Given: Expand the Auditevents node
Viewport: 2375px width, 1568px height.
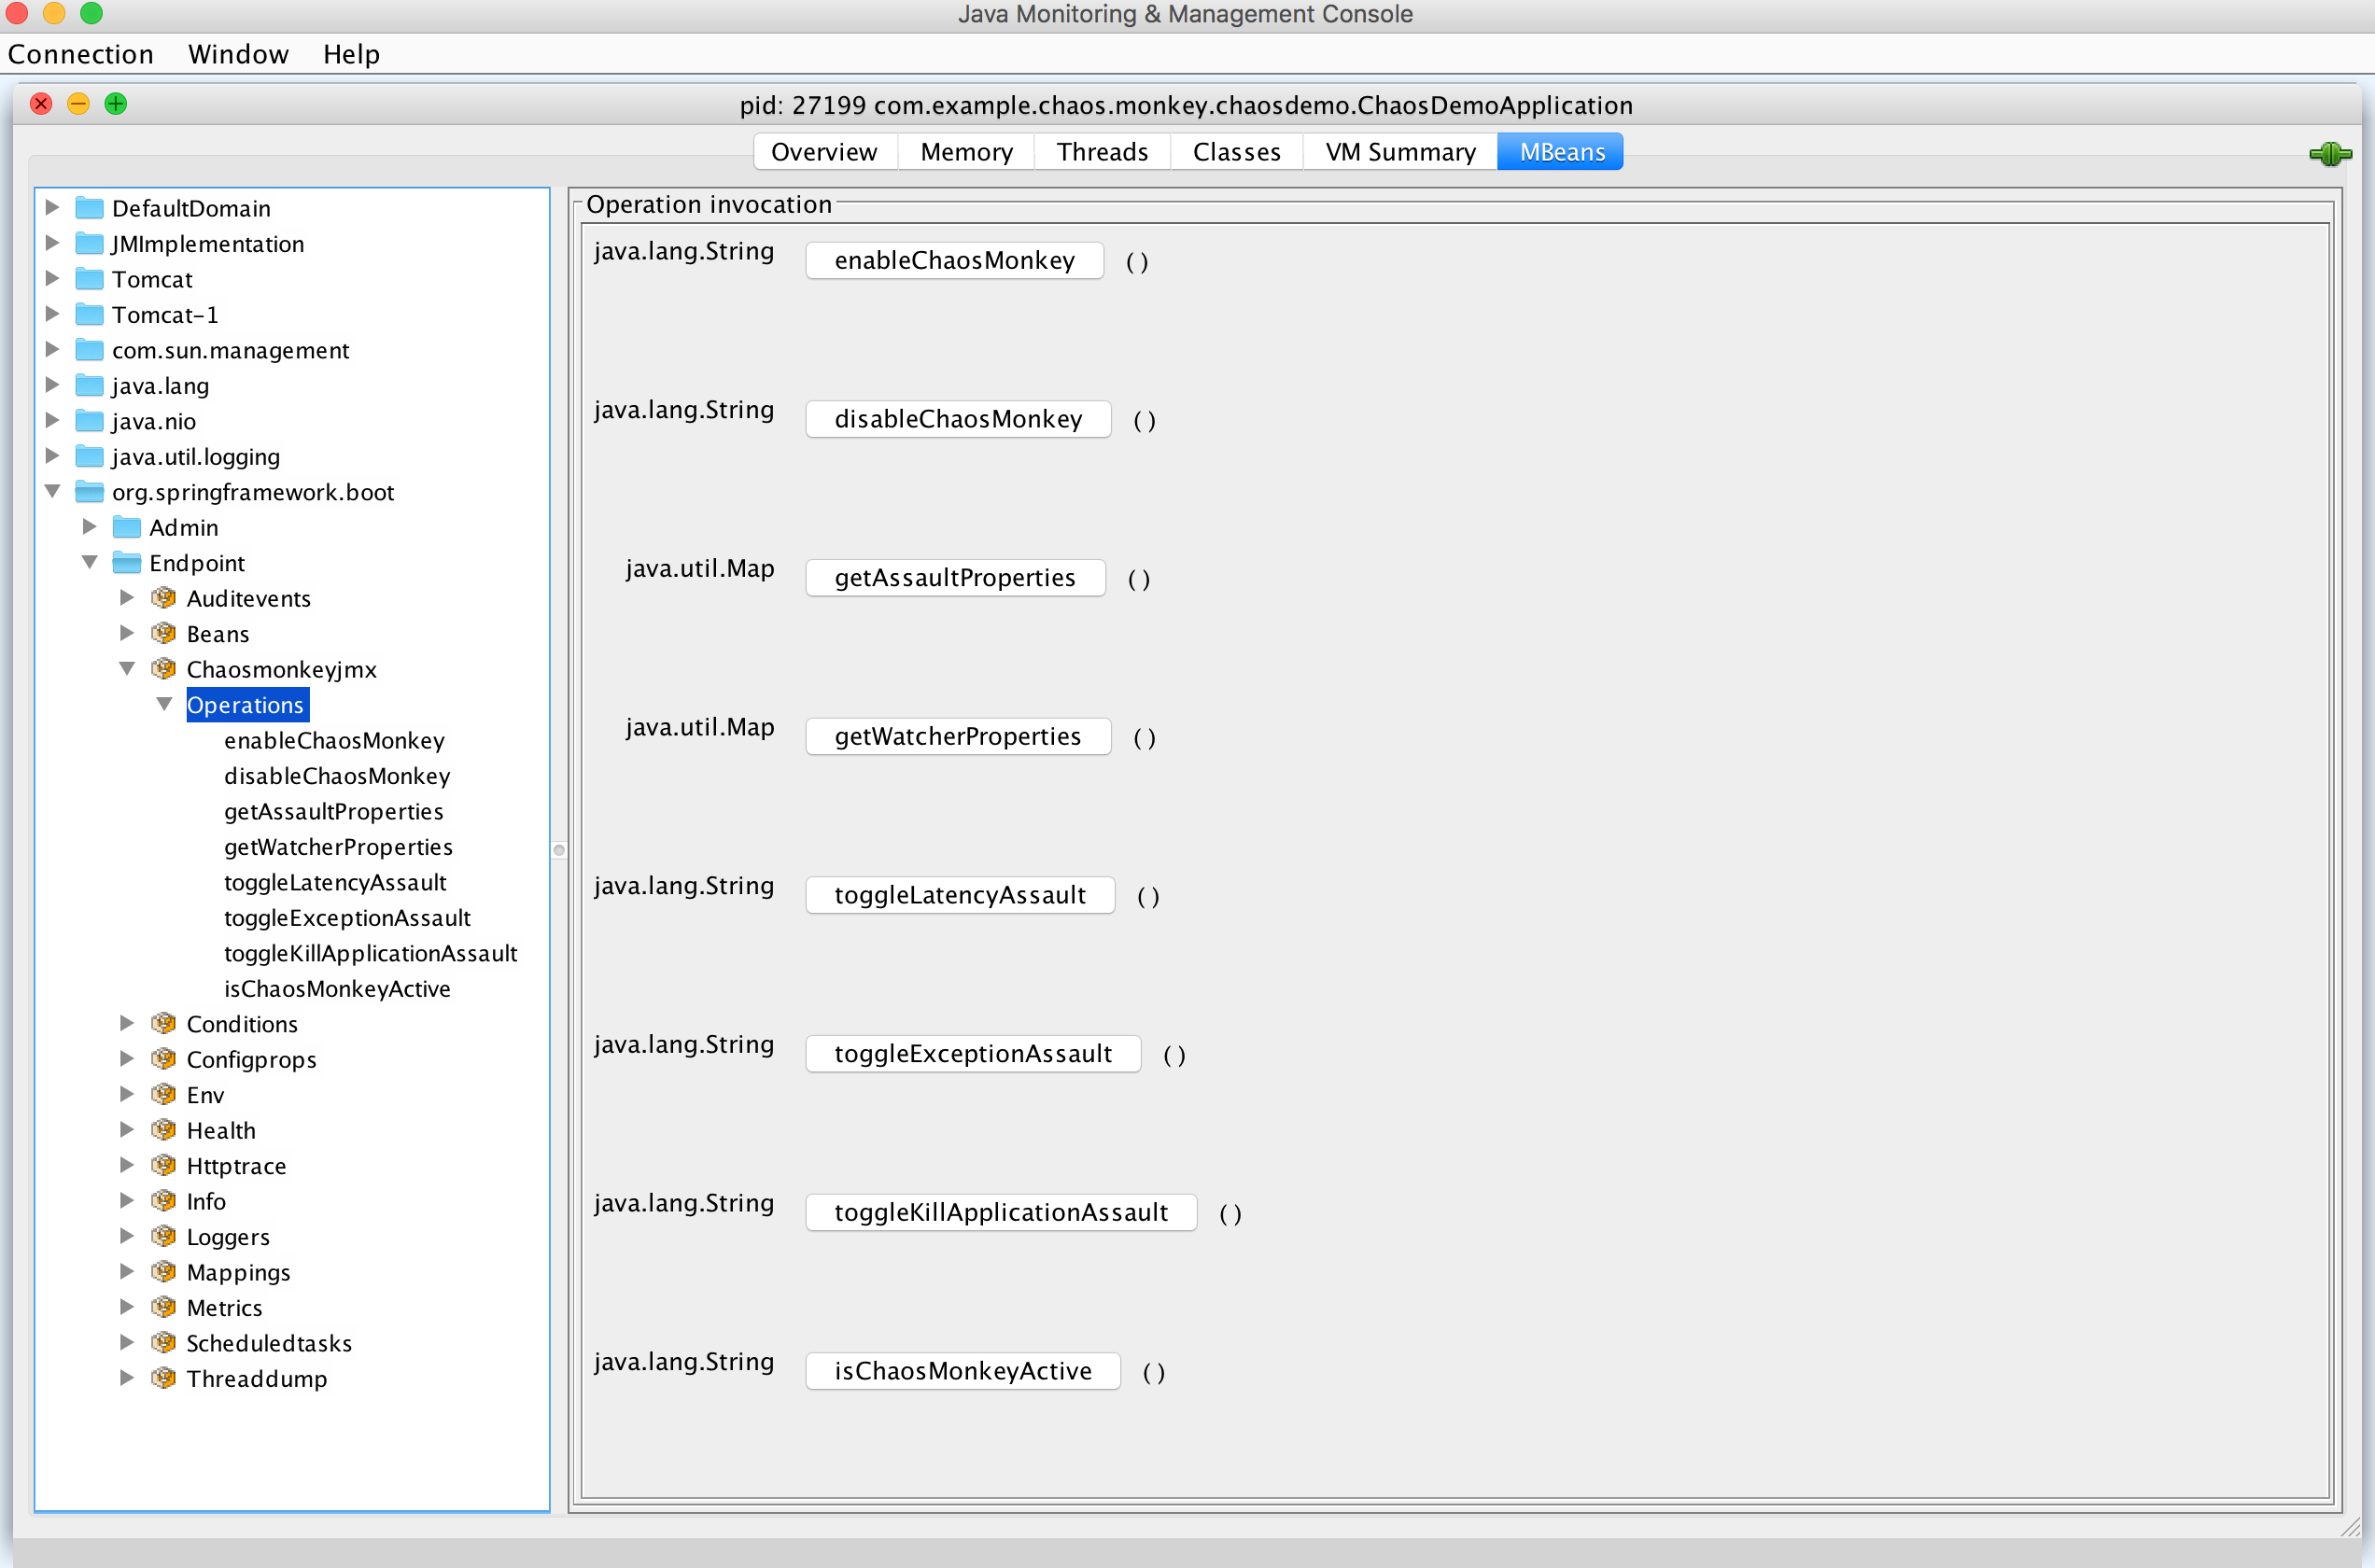Looking at the screenshot, I should pyautogui.click(x=127, y=598).
